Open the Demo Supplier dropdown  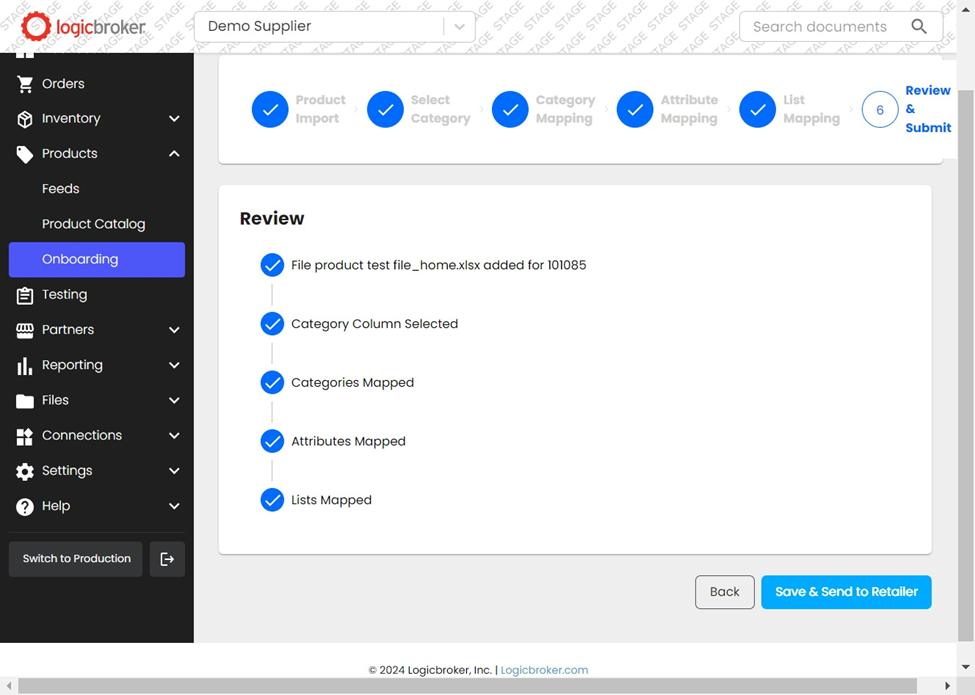point(459,27)
